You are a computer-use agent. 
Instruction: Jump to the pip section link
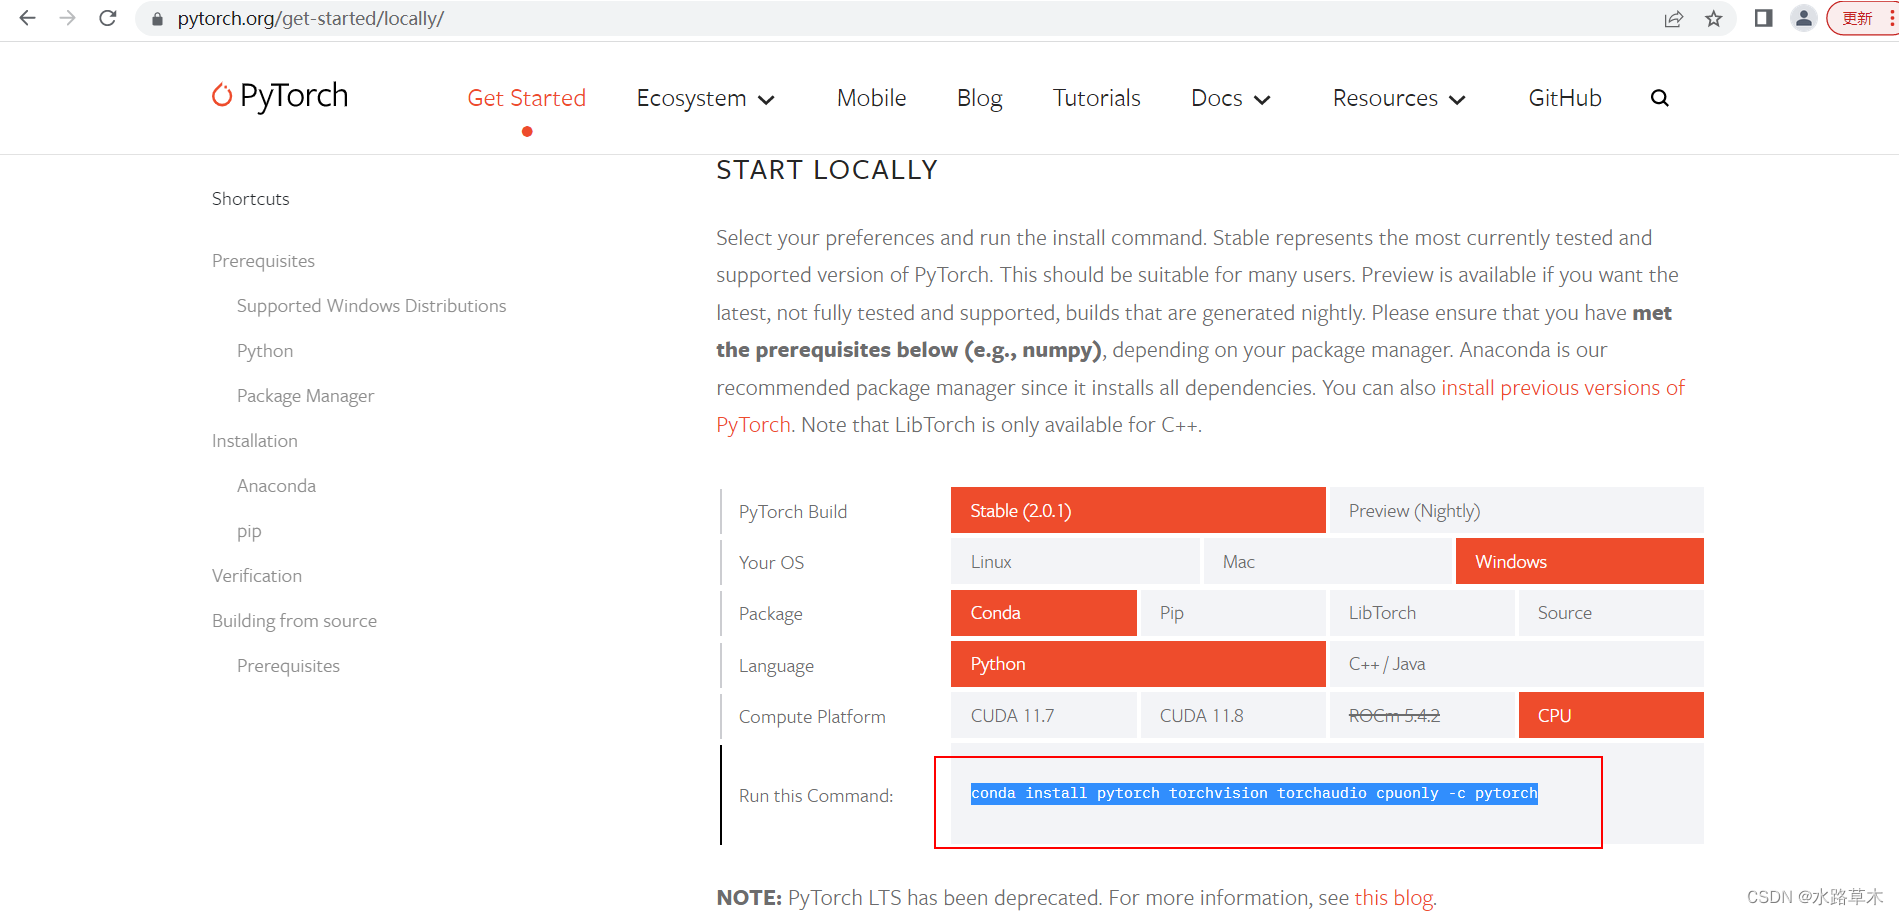pos(249,532)
